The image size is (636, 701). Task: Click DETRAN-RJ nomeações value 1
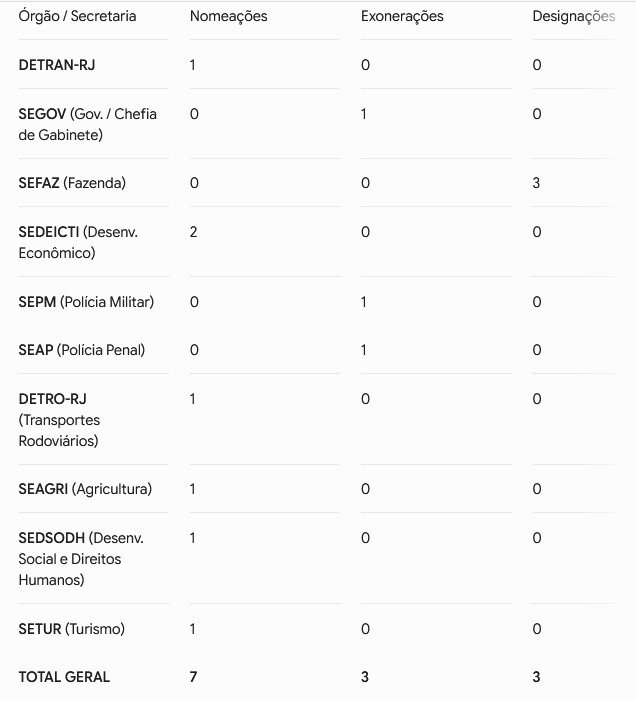click(x=193, y=65)
